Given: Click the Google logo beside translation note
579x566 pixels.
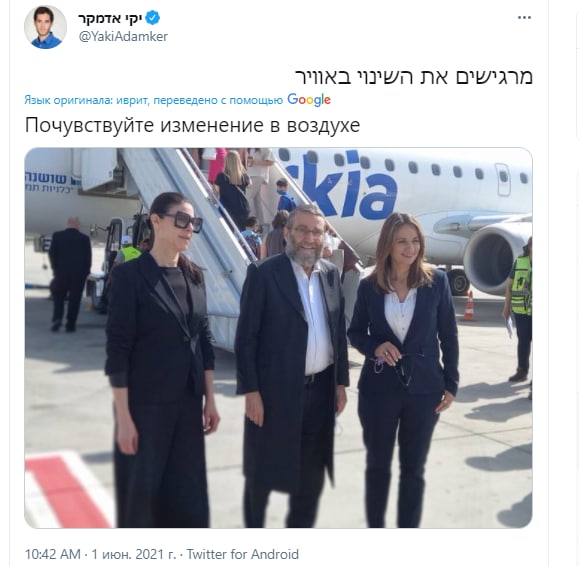Looking at the screenshot, I should coord(309,100).
